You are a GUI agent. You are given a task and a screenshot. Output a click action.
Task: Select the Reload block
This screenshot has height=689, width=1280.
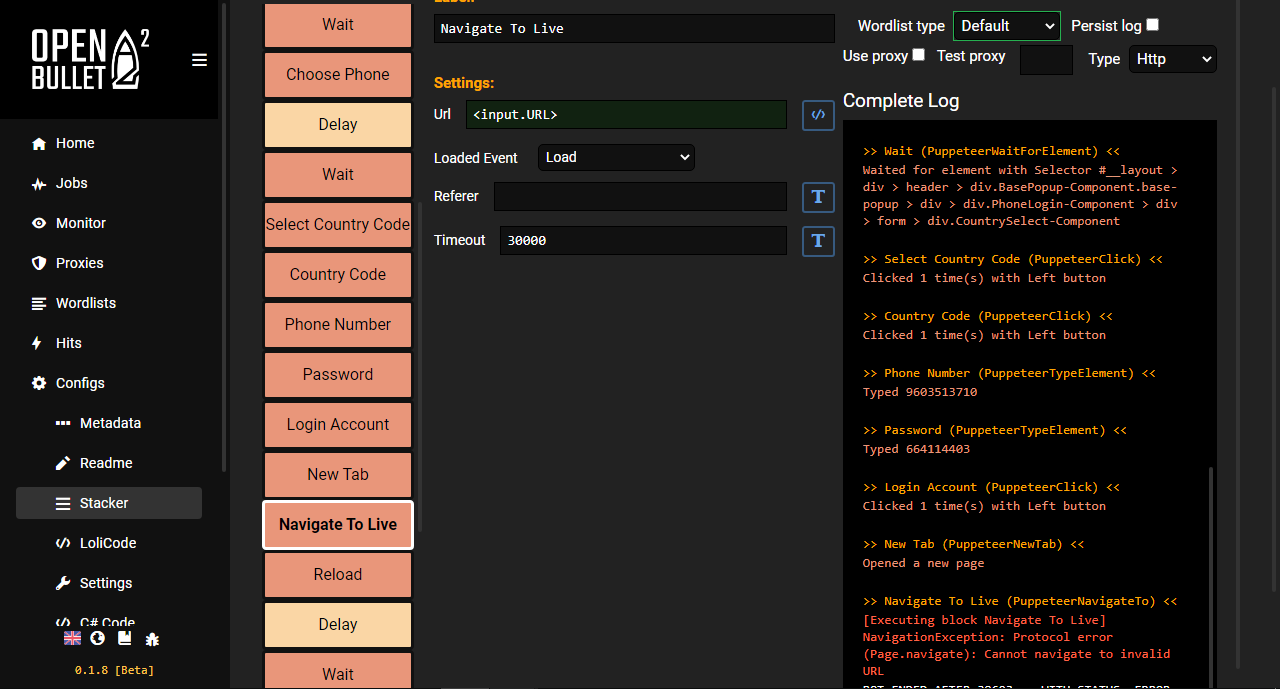[338, 574]
